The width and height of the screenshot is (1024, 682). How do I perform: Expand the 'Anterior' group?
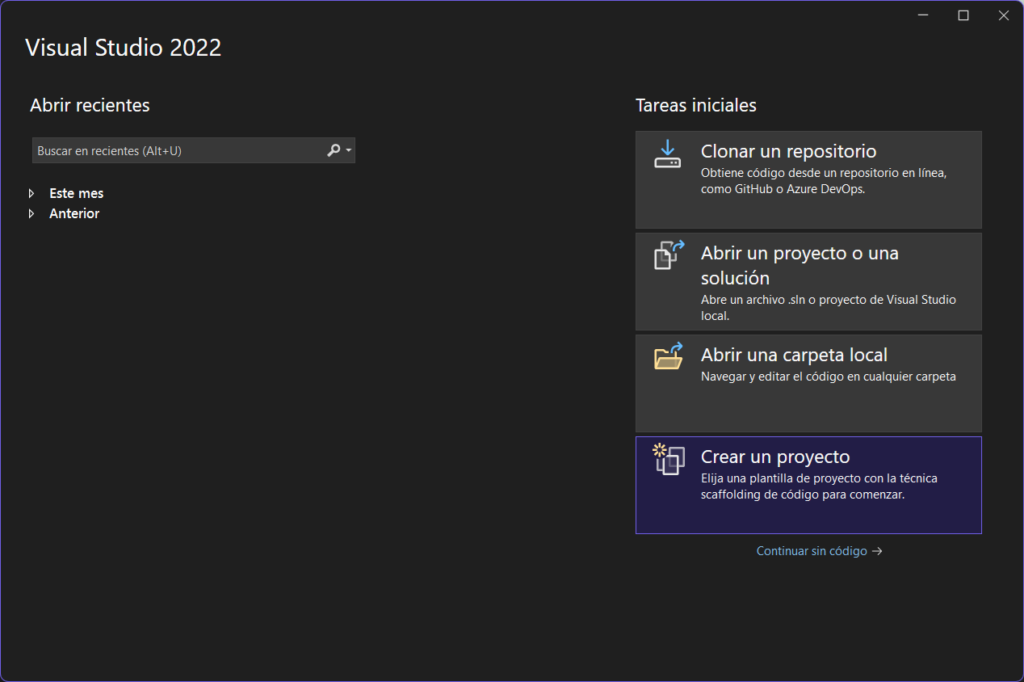click(x=31, y=214)
